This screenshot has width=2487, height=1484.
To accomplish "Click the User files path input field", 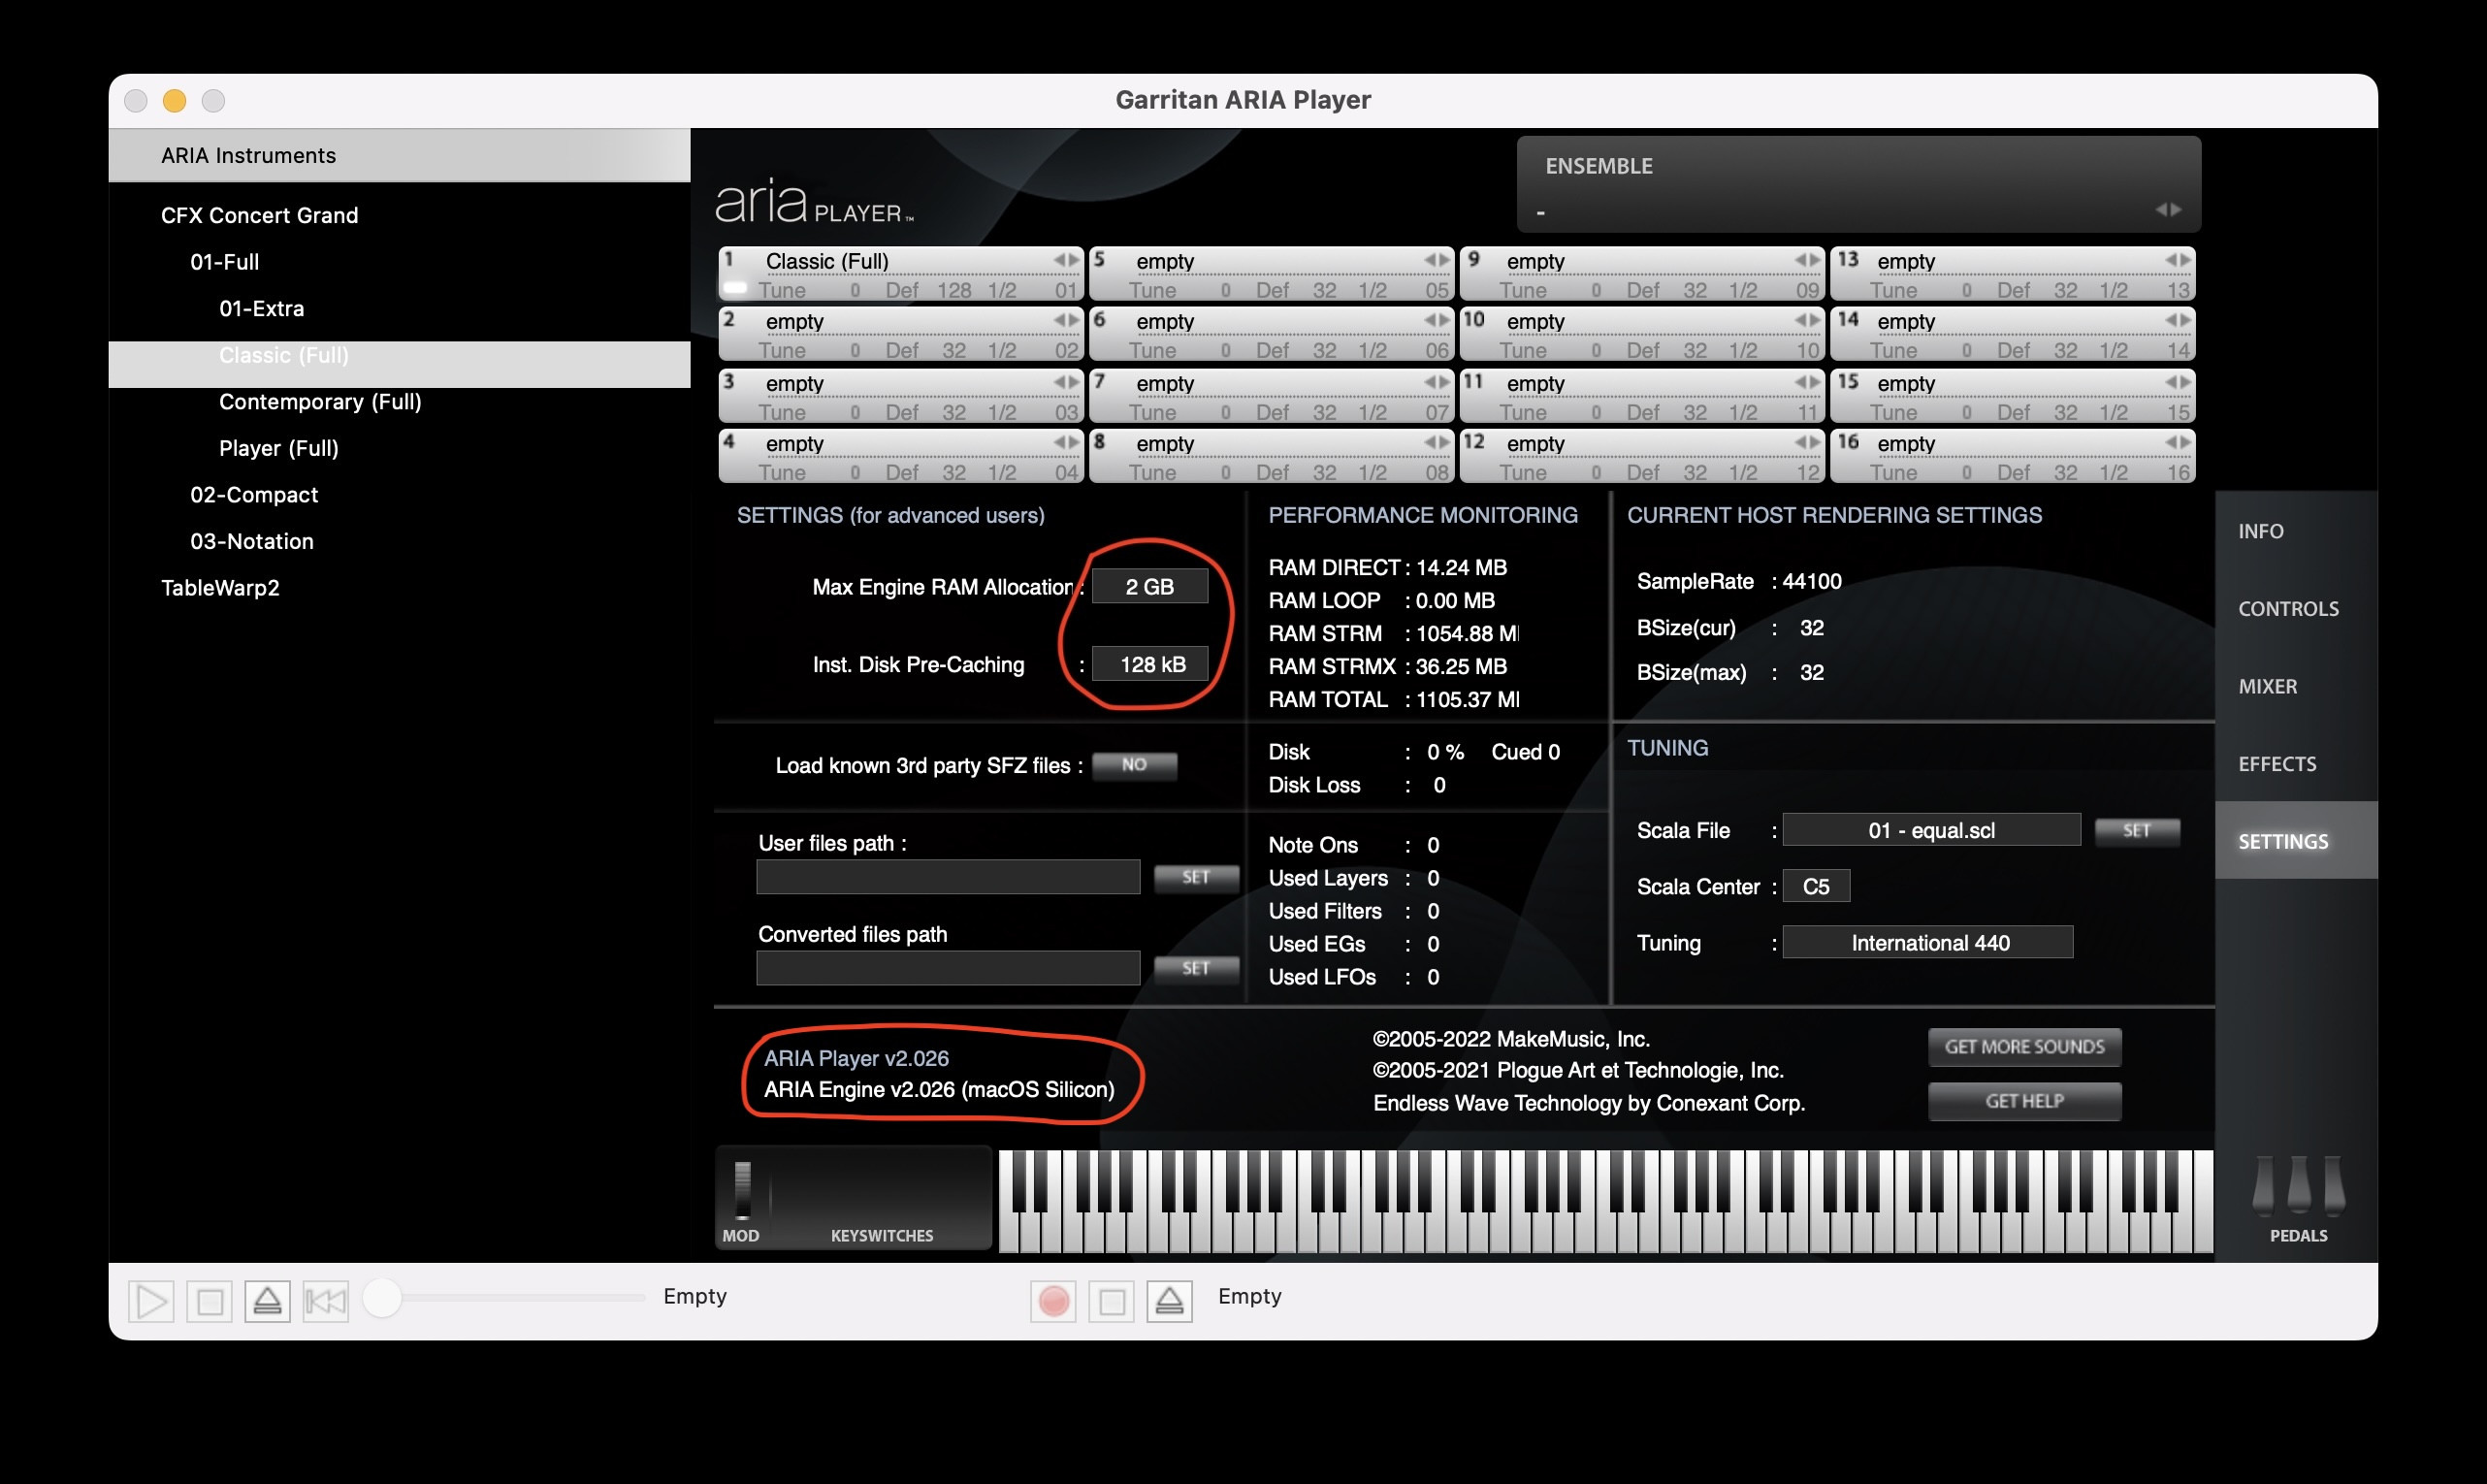I will tap(947, 877).
